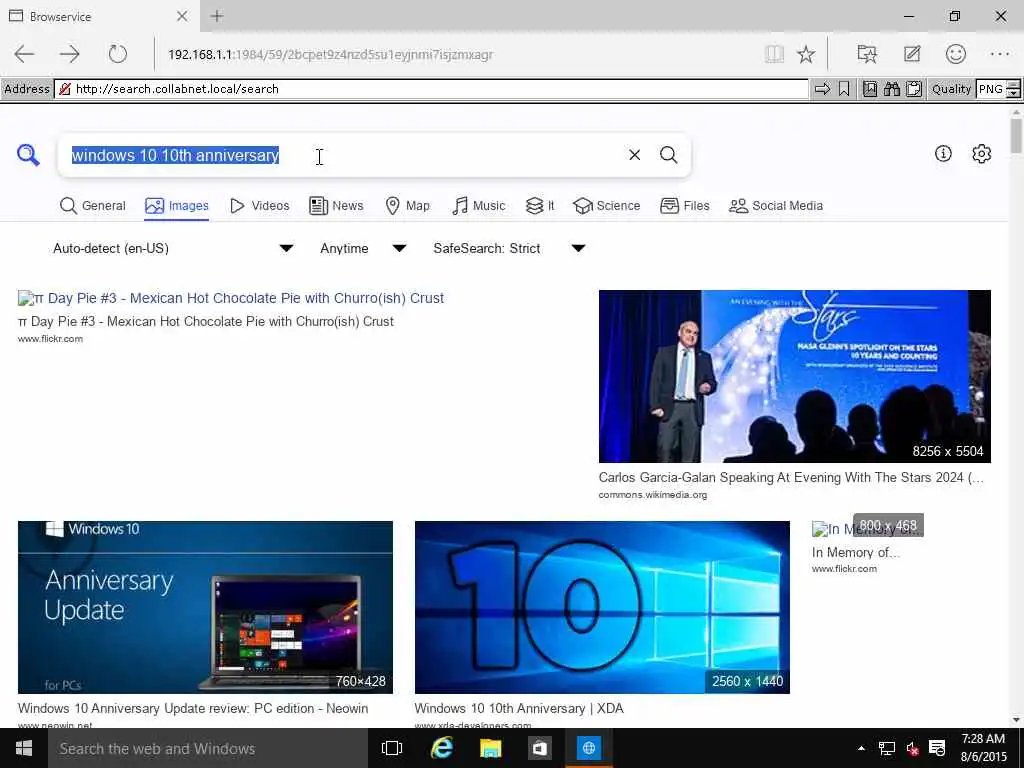The image size is (1024, 768).
Task: Click the Quality PNG value field
Action: coord(991,89)
